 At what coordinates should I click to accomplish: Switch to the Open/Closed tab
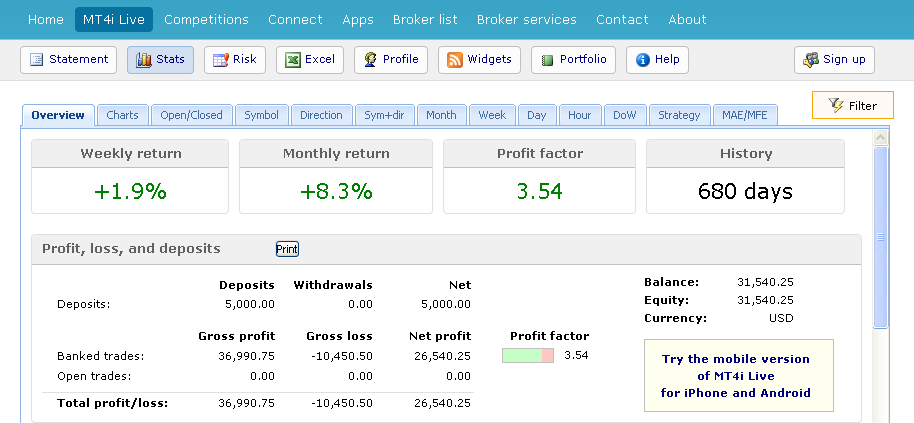click(x=191, y=115)
